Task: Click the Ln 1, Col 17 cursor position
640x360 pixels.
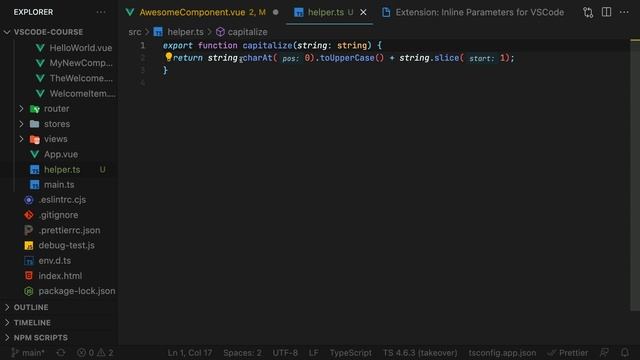Action: pyautogui.click(x=190, y=353)
